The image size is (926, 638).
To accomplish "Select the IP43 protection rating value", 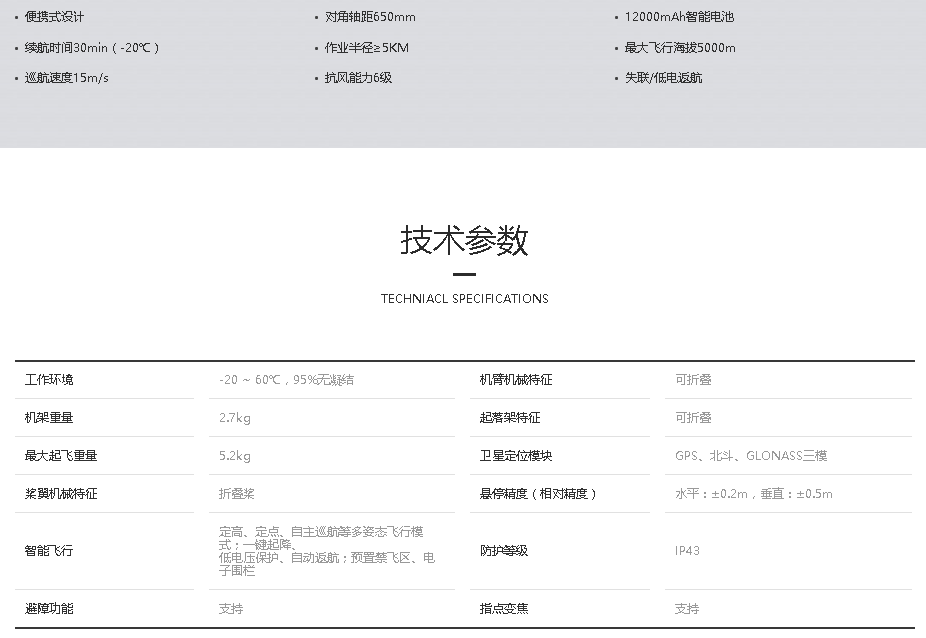I will 687,551.
